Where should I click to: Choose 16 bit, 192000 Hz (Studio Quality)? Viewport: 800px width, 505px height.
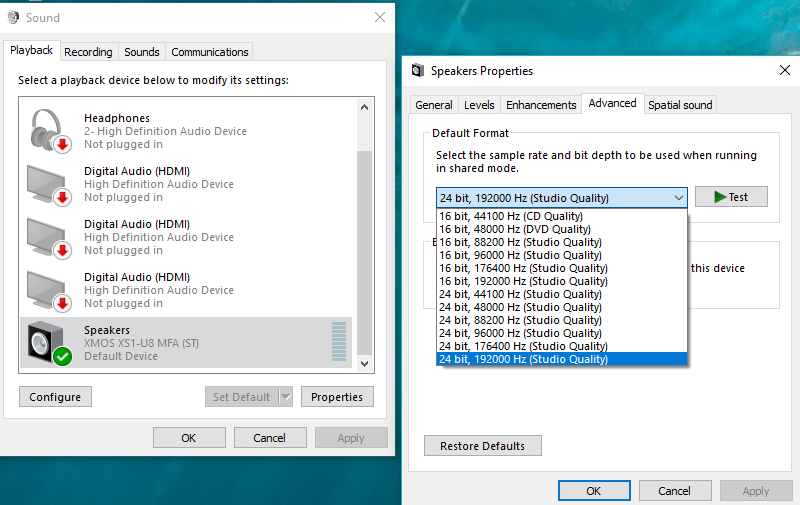click(562, 281)
